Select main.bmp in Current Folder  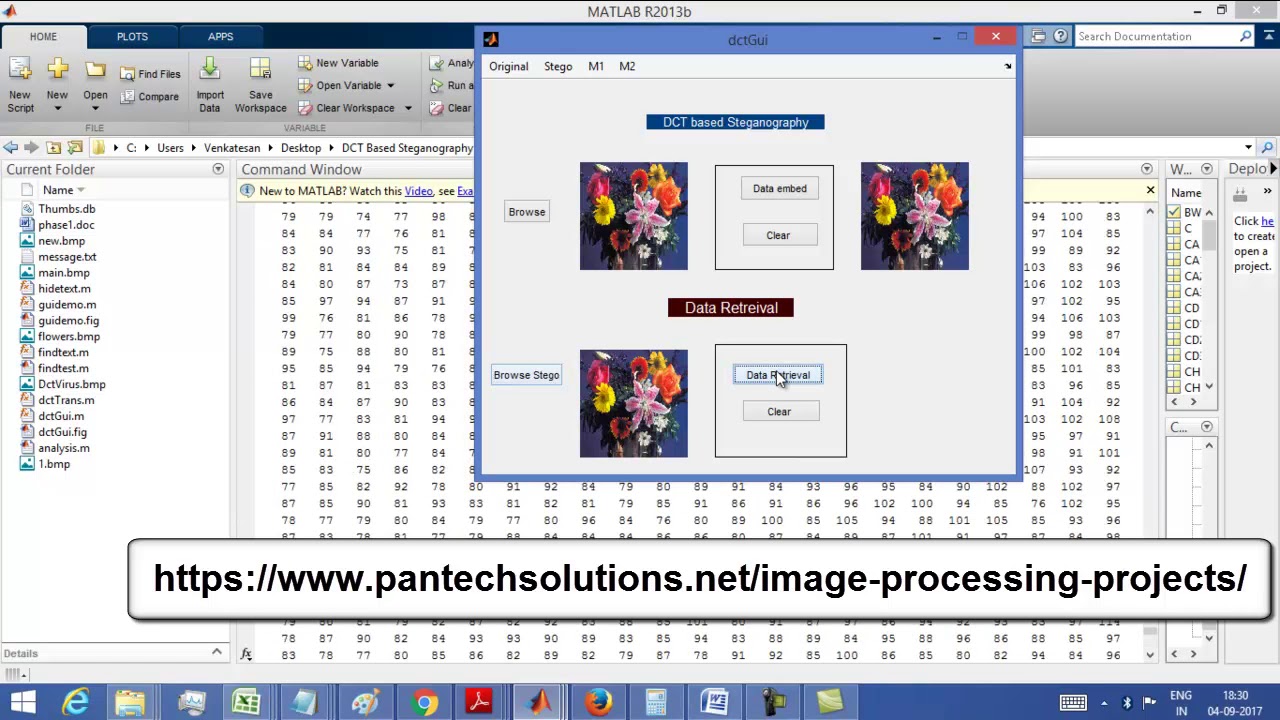pos(63,273)
